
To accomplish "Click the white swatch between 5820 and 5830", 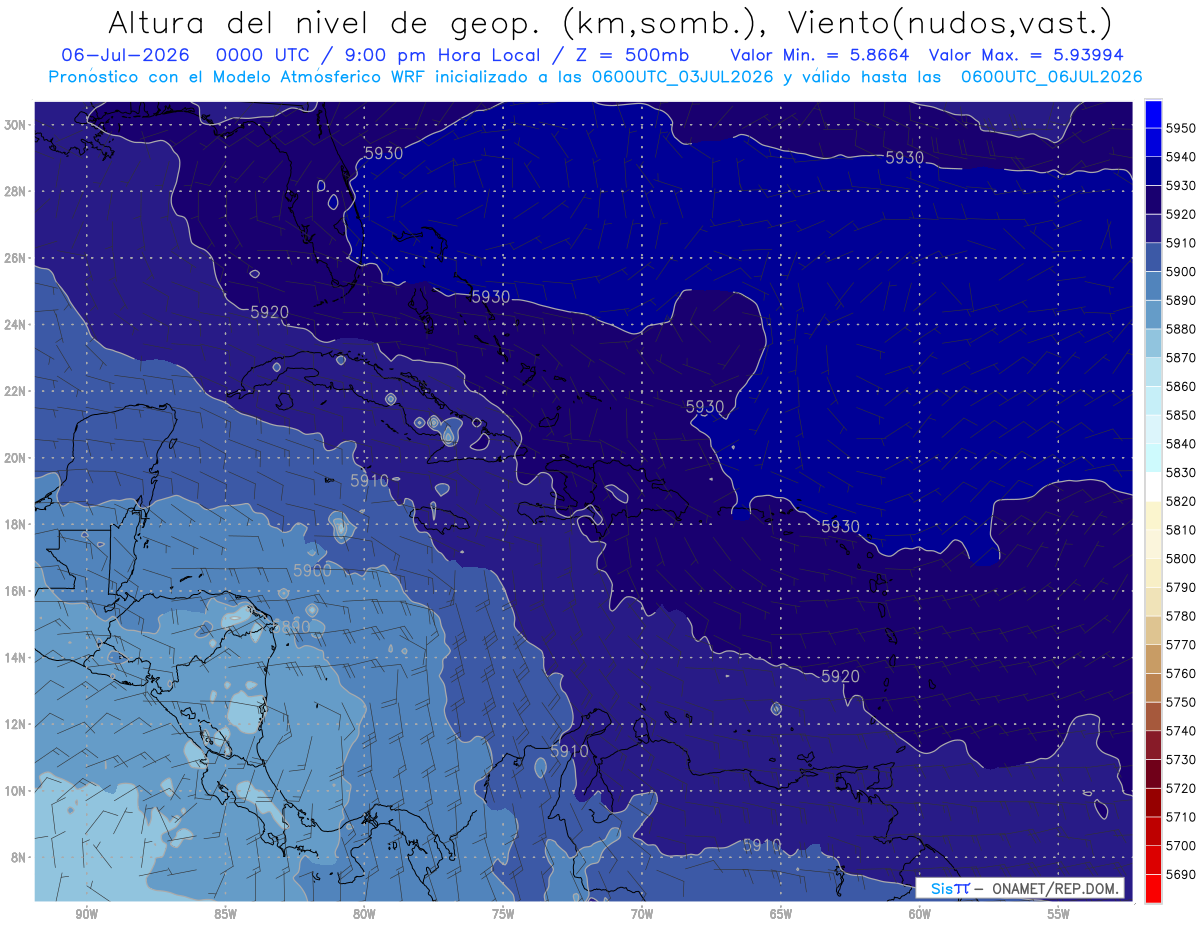I will click(x=1153, y=486).
